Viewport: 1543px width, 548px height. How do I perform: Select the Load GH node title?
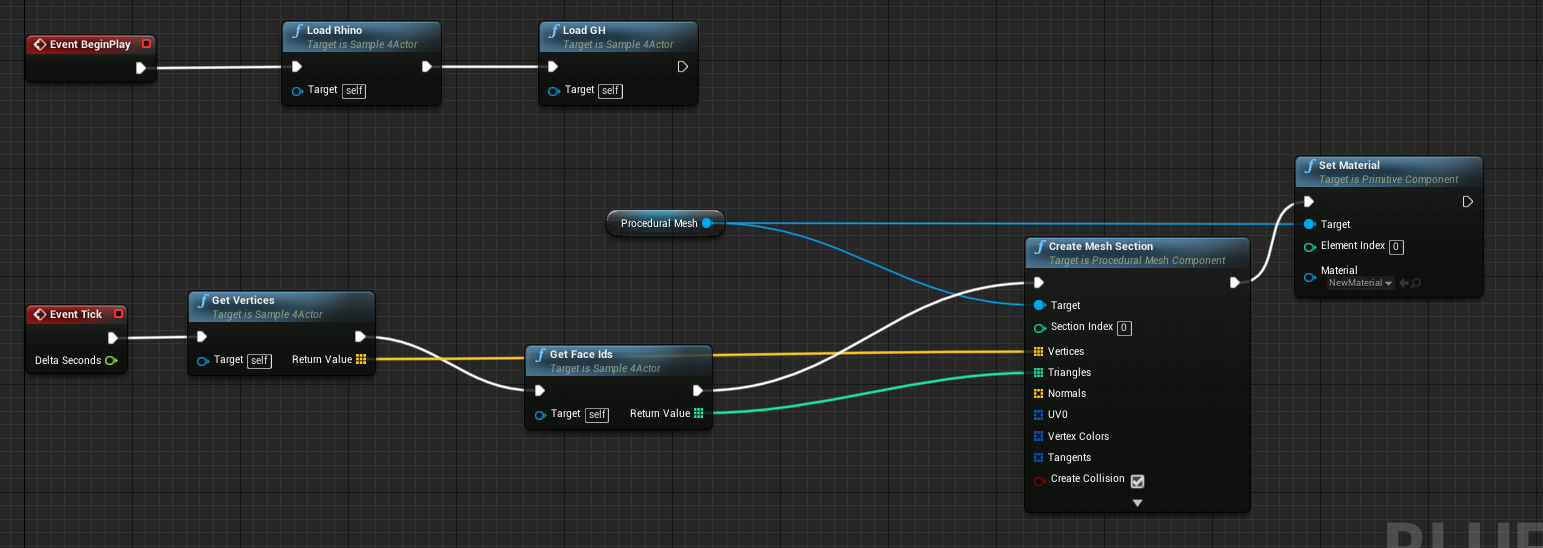coord(584,30)
